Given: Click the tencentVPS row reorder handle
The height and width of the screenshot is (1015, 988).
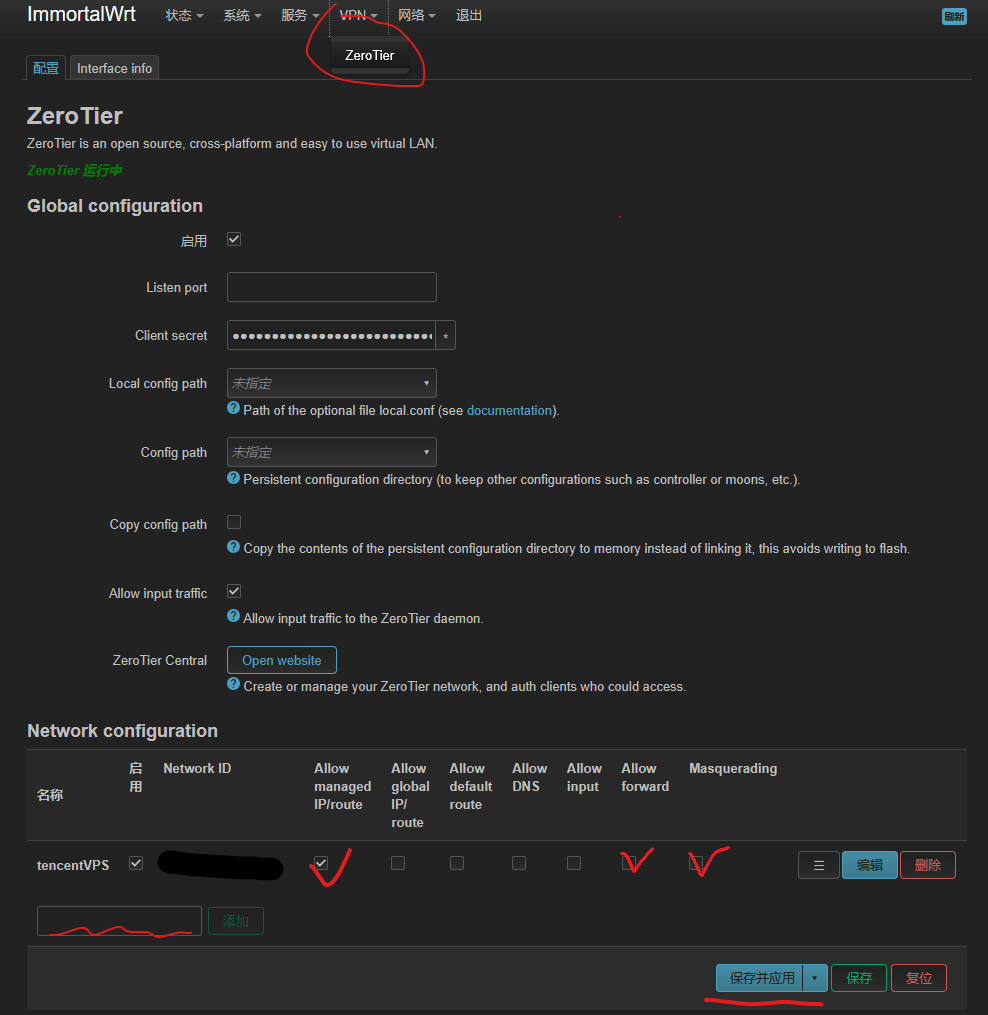Looking at the screenshot, I should click(x=818, y=865).
